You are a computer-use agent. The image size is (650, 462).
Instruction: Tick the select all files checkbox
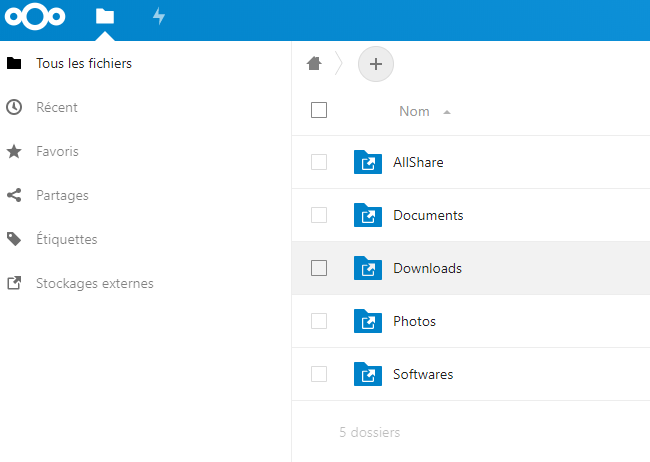(x=319, y=111)
